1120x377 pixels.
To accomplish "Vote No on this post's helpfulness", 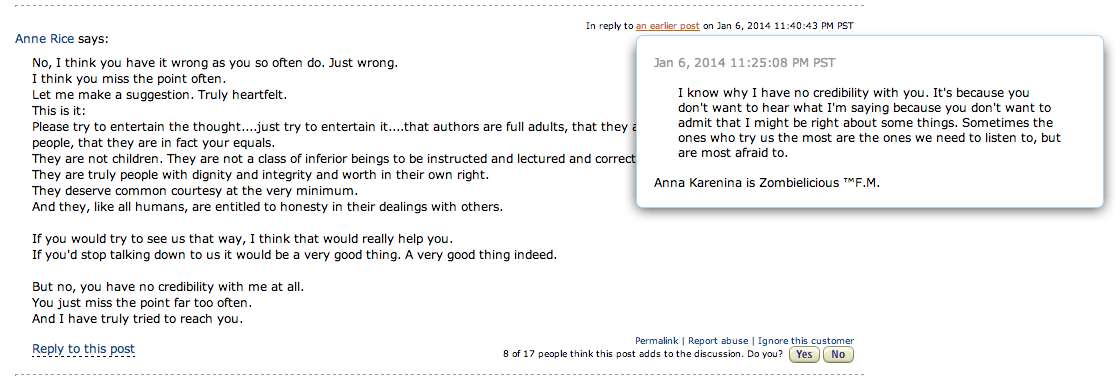I will [839, 354].
